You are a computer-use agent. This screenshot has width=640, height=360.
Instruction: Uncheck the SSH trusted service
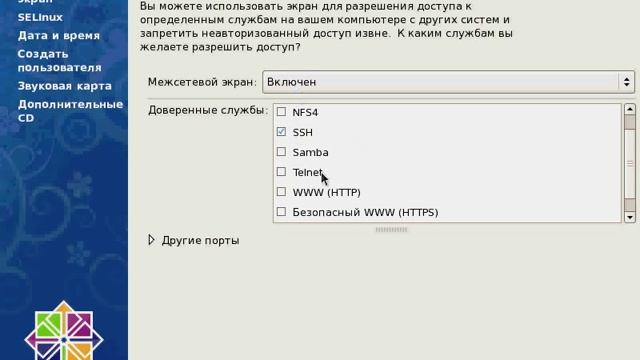(281, 131)
